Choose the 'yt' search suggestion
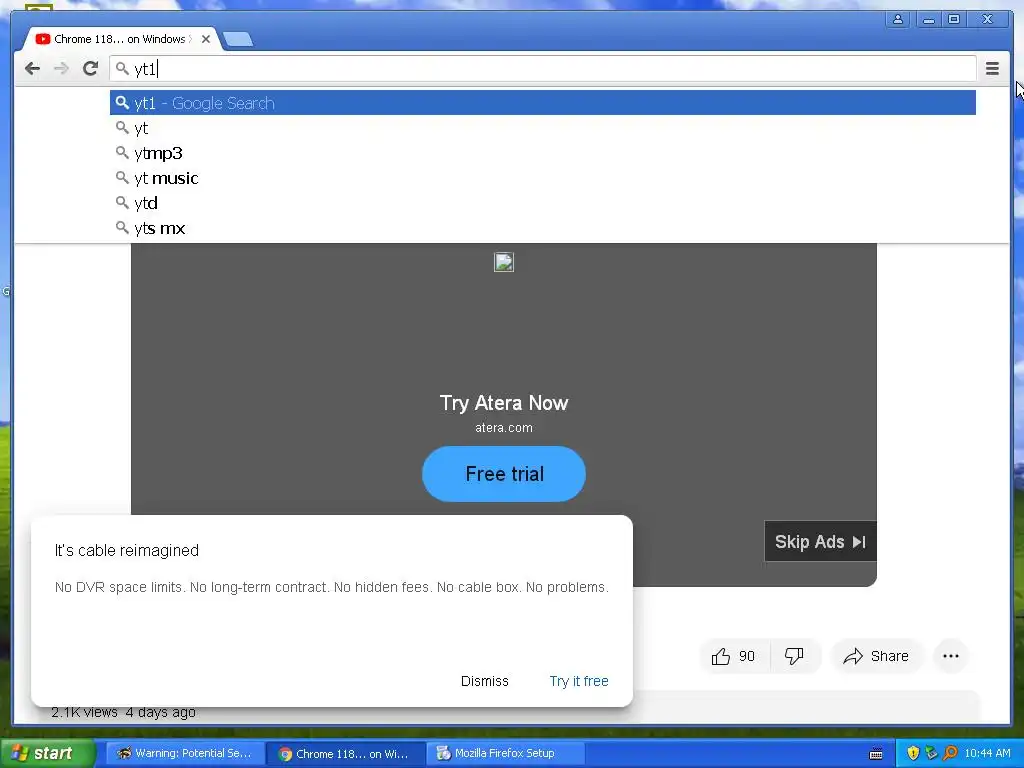 click(x=543, y=128)
